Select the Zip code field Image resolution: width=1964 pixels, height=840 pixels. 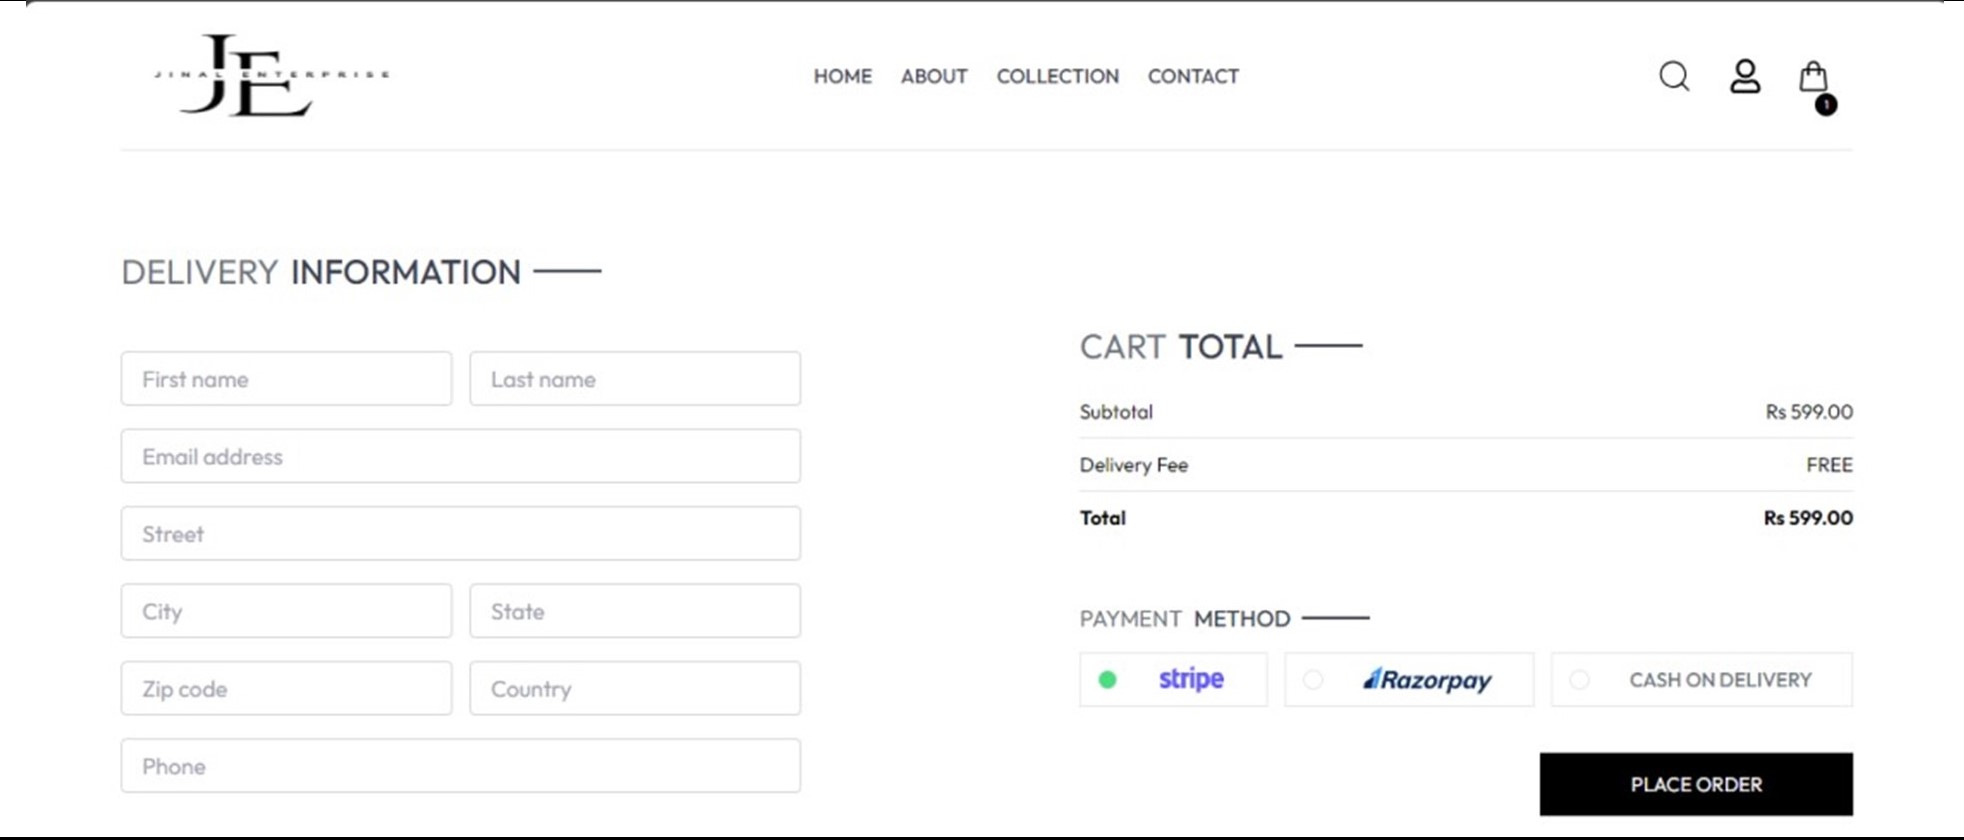286,689
